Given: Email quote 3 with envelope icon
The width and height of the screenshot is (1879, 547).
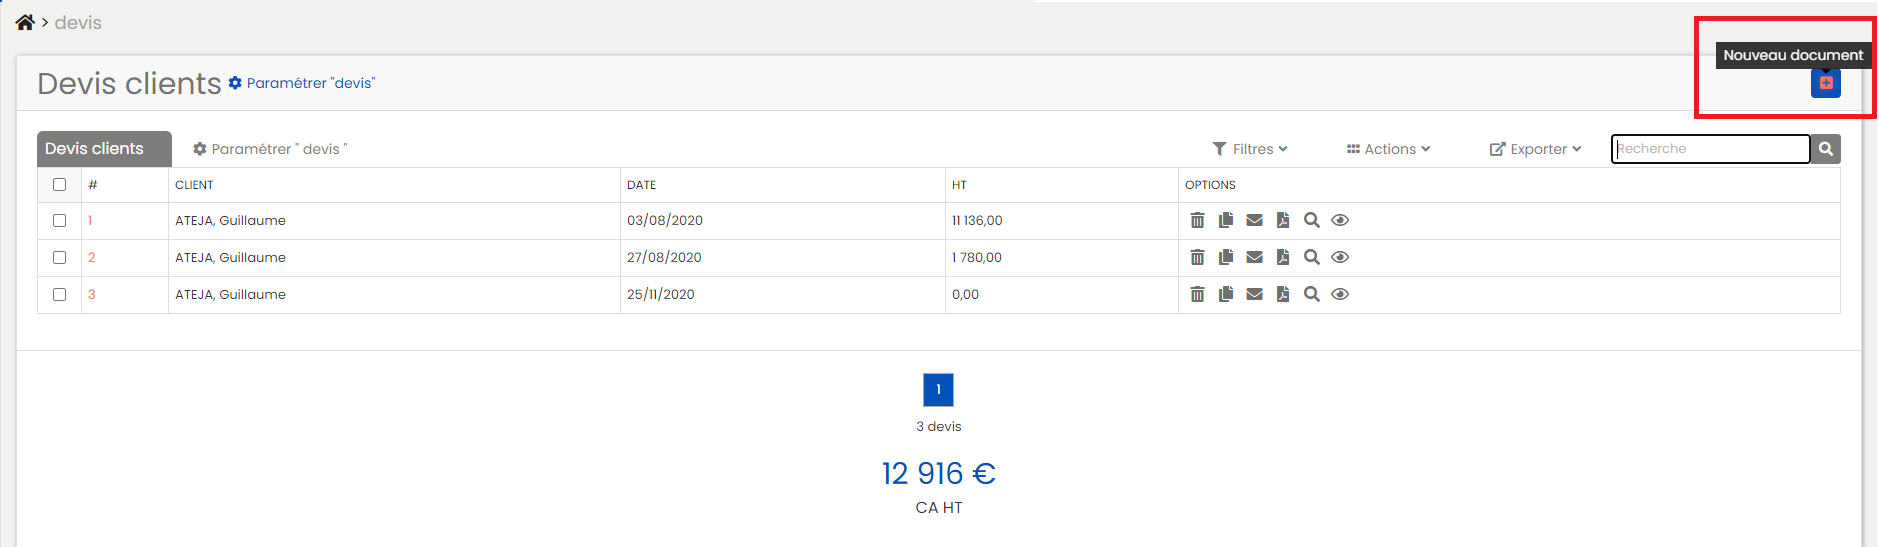Looking at the screenshot, I should [x=1254, y=294].
